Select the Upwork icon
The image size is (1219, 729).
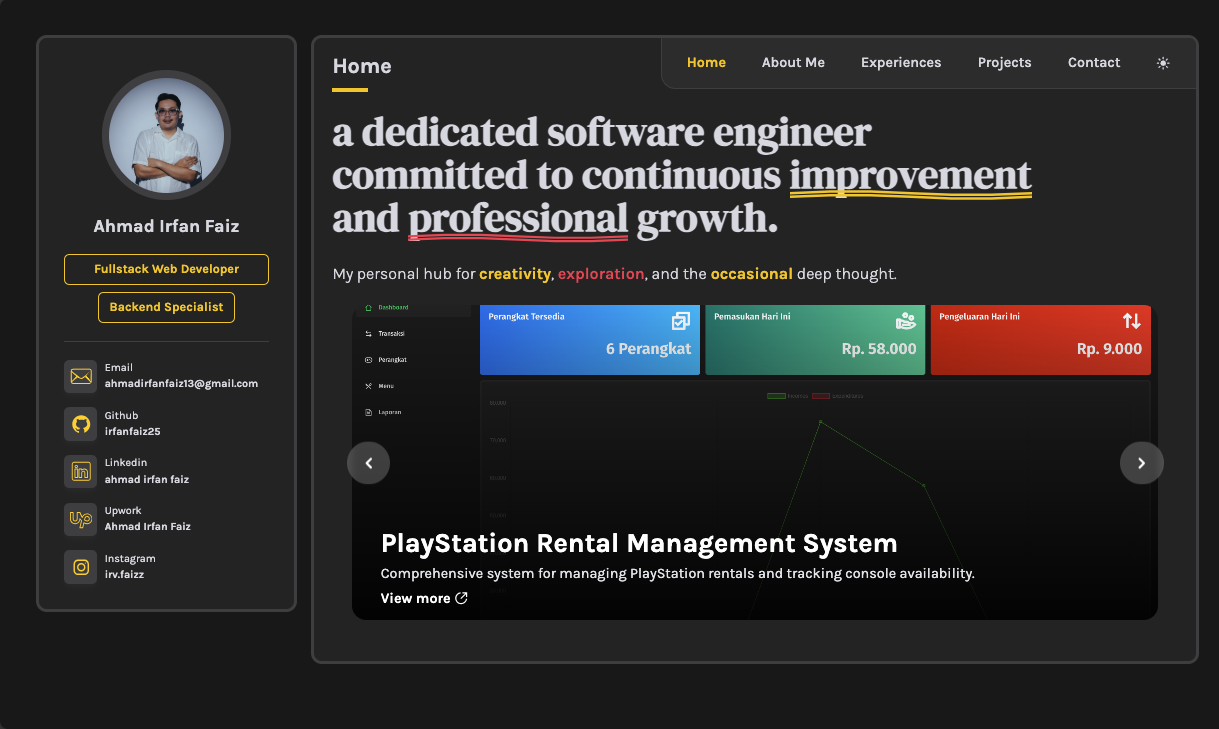pyautogui.click(x=80, y=519)
